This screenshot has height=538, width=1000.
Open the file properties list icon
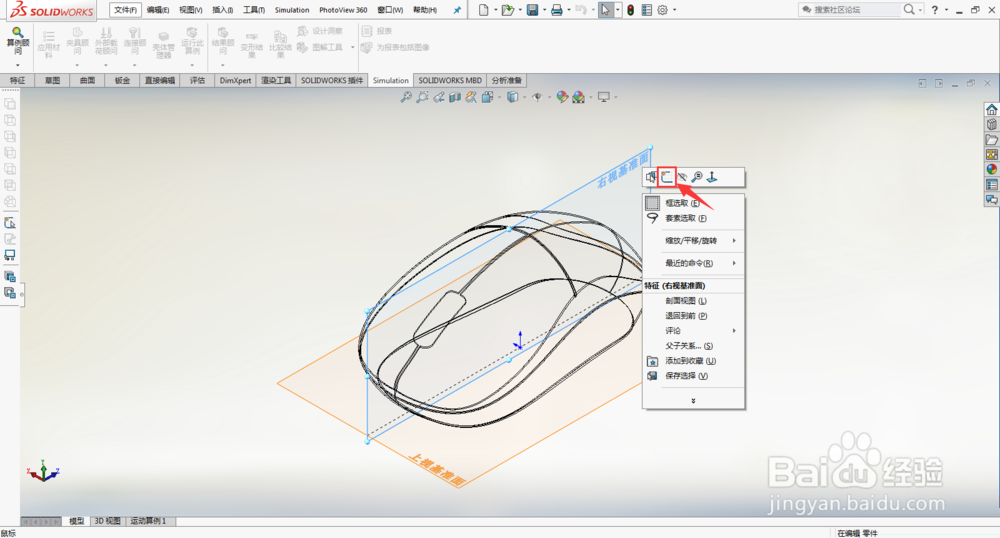647,10
